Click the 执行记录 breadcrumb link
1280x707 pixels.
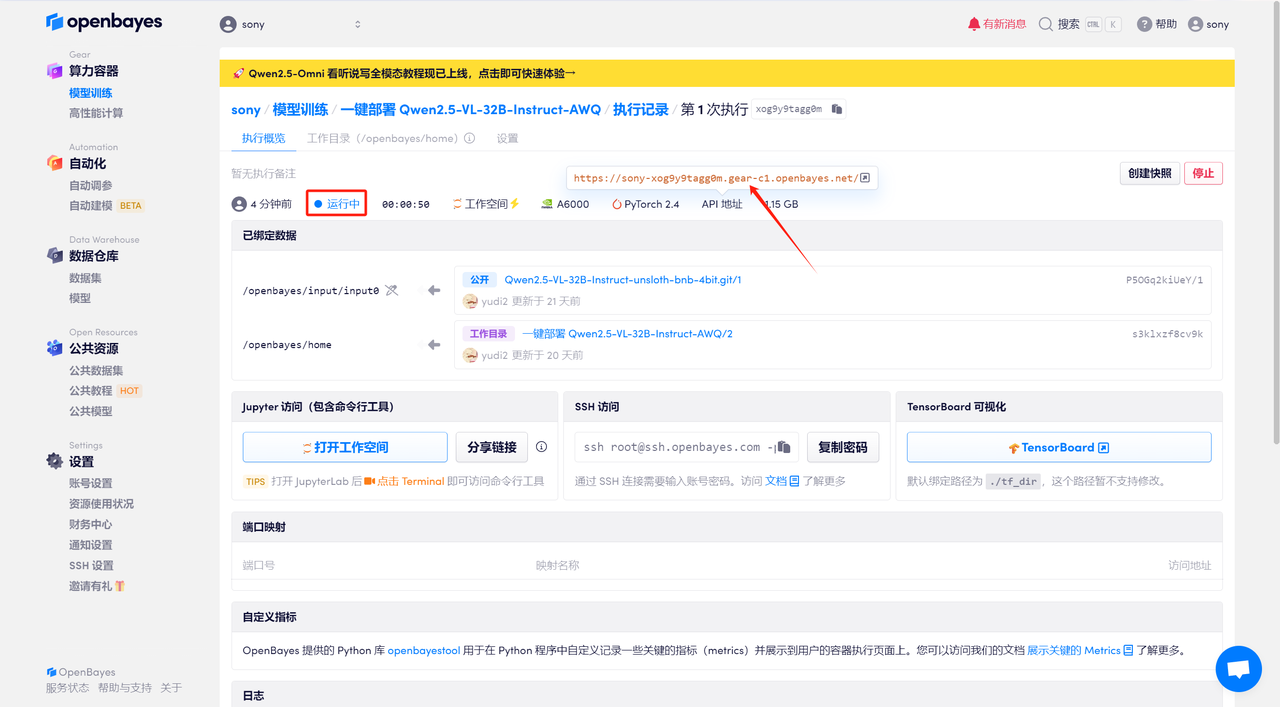(641, 110)
